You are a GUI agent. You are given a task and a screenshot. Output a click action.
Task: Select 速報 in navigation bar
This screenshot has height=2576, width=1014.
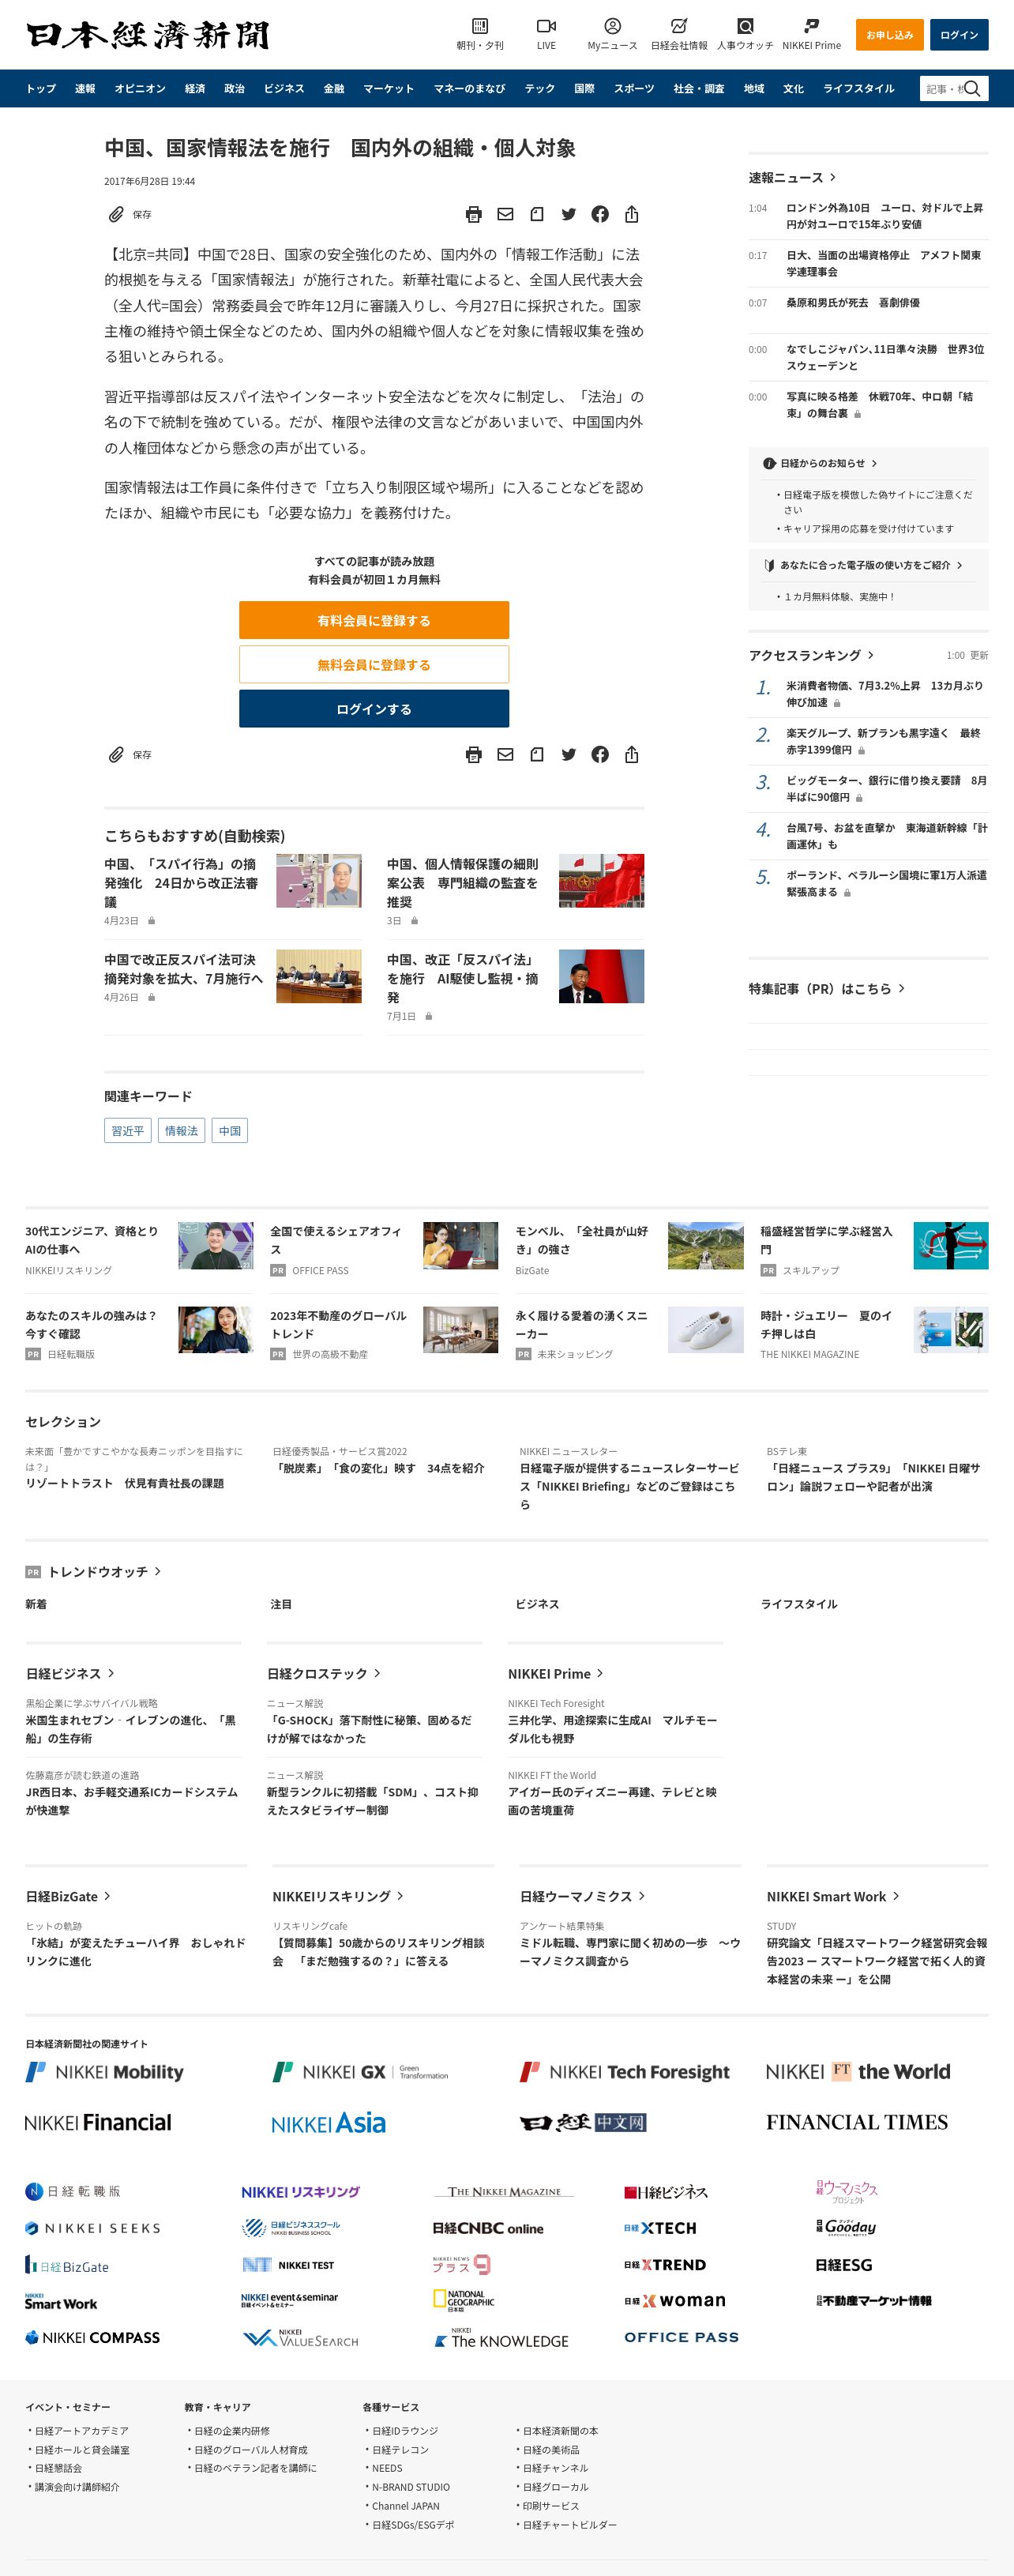pyautogui.click(x=85, y=89)
